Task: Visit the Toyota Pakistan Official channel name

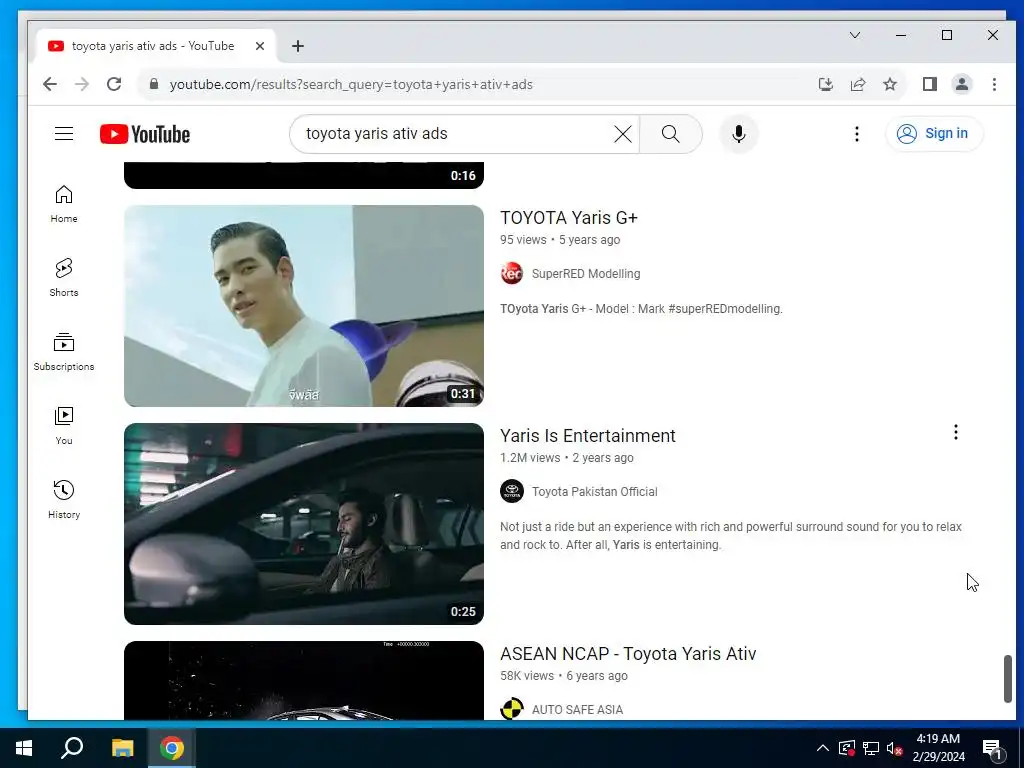Action: pyautogui.click(x=594, y=492)
